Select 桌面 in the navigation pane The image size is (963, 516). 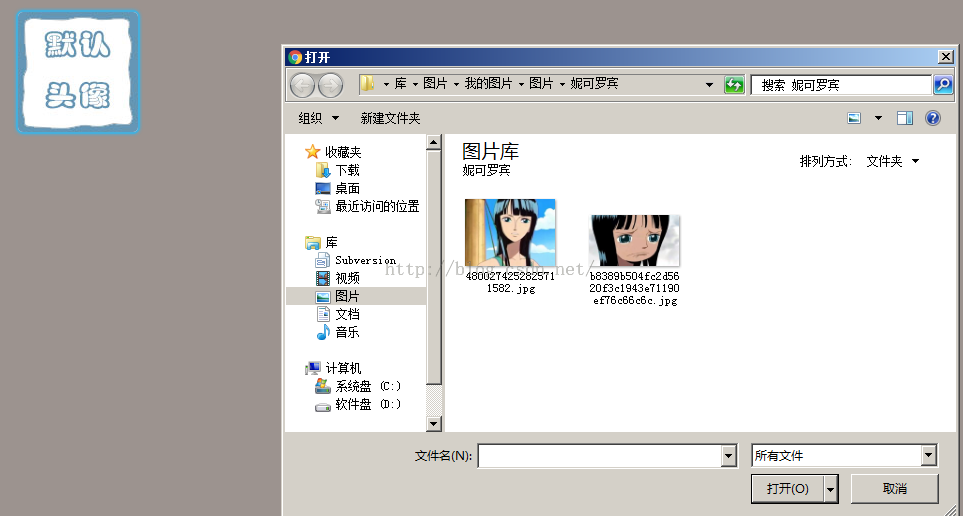pos(348,189)
